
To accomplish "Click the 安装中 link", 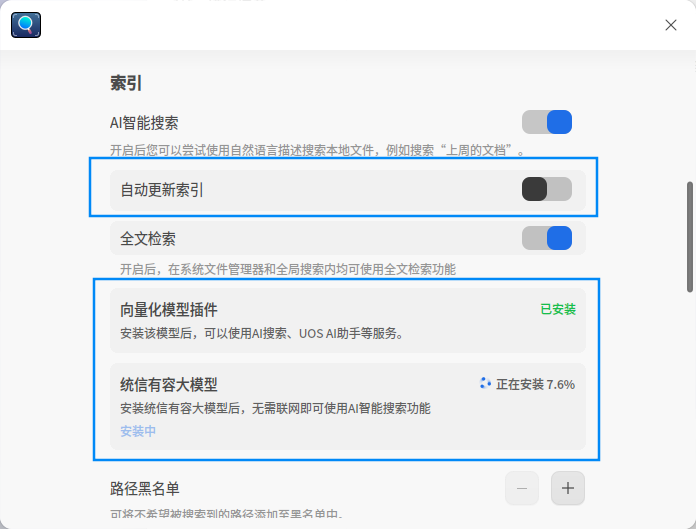I will click(x=138, y=431).
